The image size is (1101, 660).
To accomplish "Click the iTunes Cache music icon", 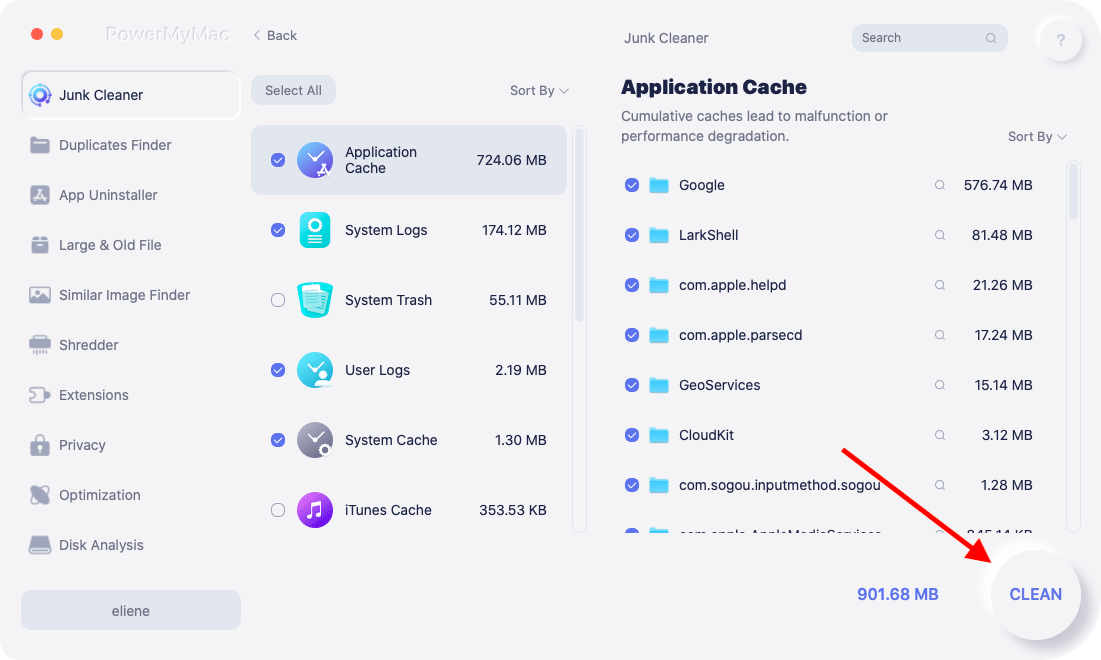I will pyautogui.click(x=315, y=510).
